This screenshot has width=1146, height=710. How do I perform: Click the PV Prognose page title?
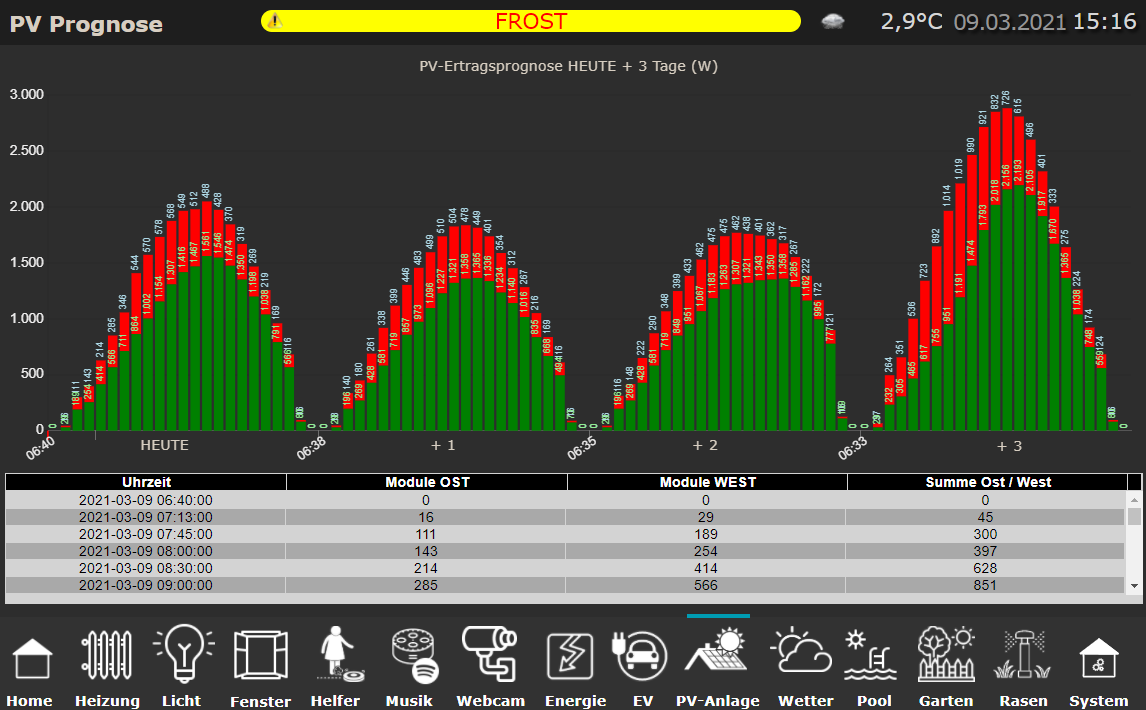click(x=86, y=24)
